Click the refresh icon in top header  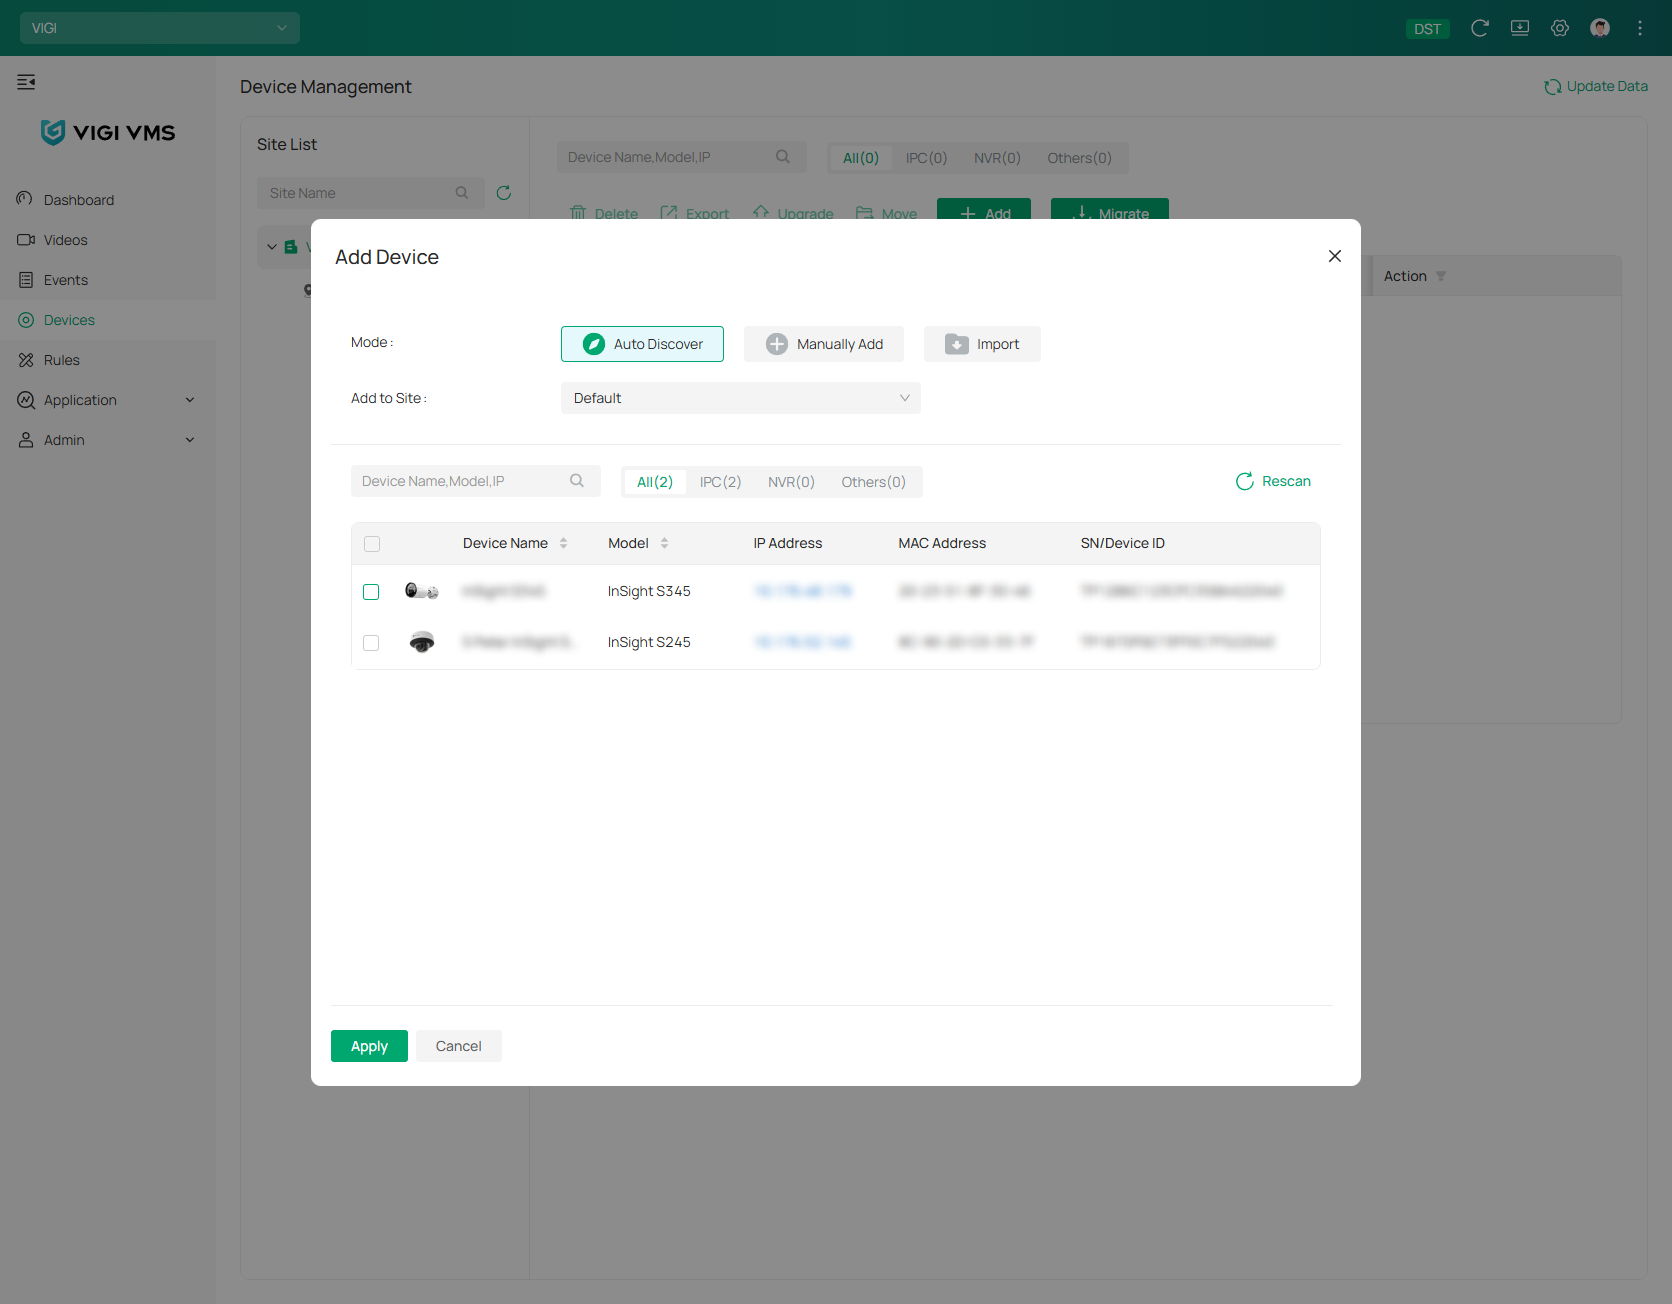[1480, 28]
